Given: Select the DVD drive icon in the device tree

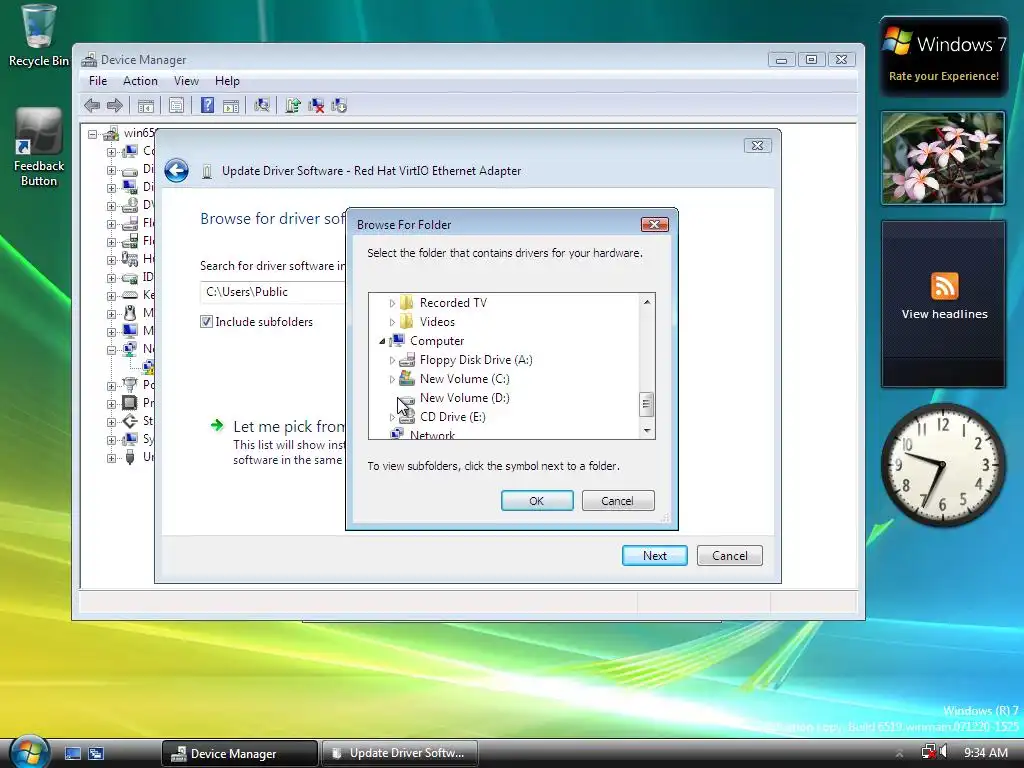Looking at the screenshot, I should click(130, 204).
